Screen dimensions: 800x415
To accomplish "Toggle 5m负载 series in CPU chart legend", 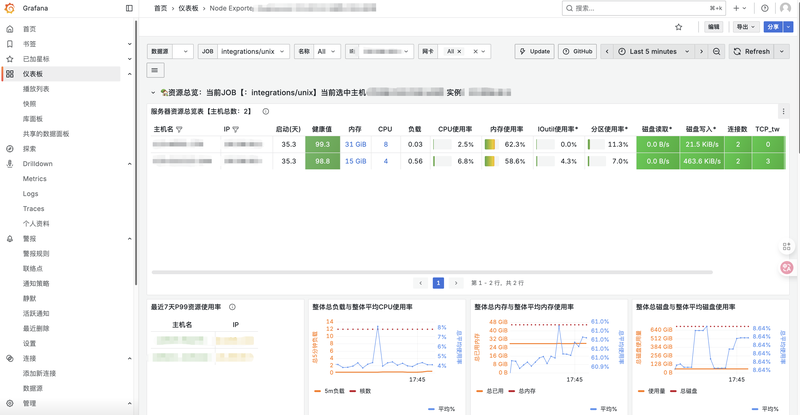I will click(336, 390).
